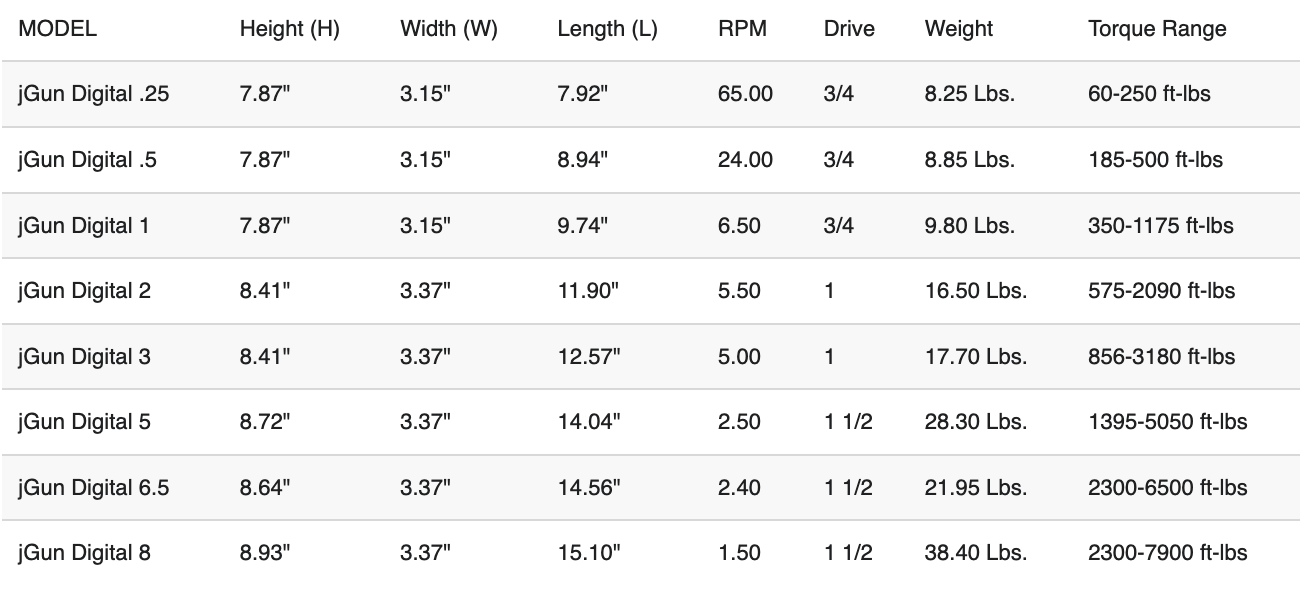Select the Length (L) column header

(607, 29)
